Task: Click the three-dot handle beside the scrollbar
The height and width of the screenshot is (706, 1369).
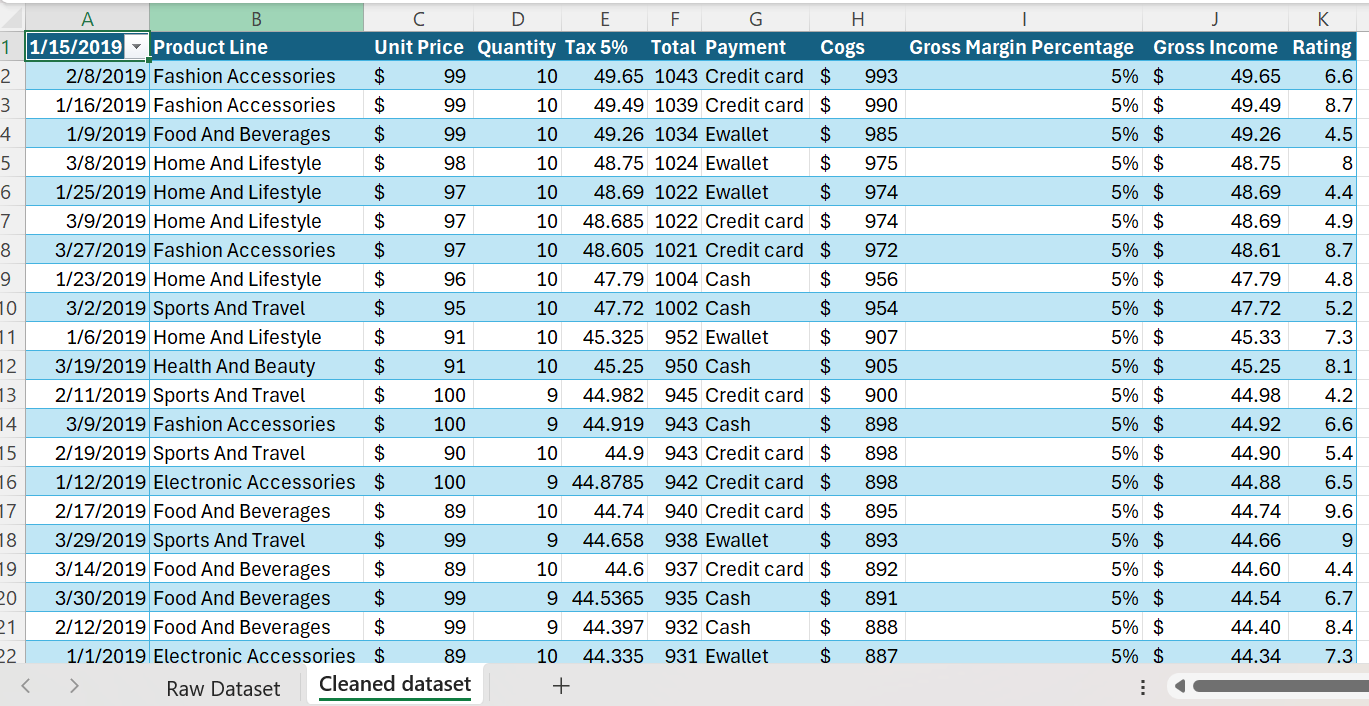Action: click(1143, 688)
